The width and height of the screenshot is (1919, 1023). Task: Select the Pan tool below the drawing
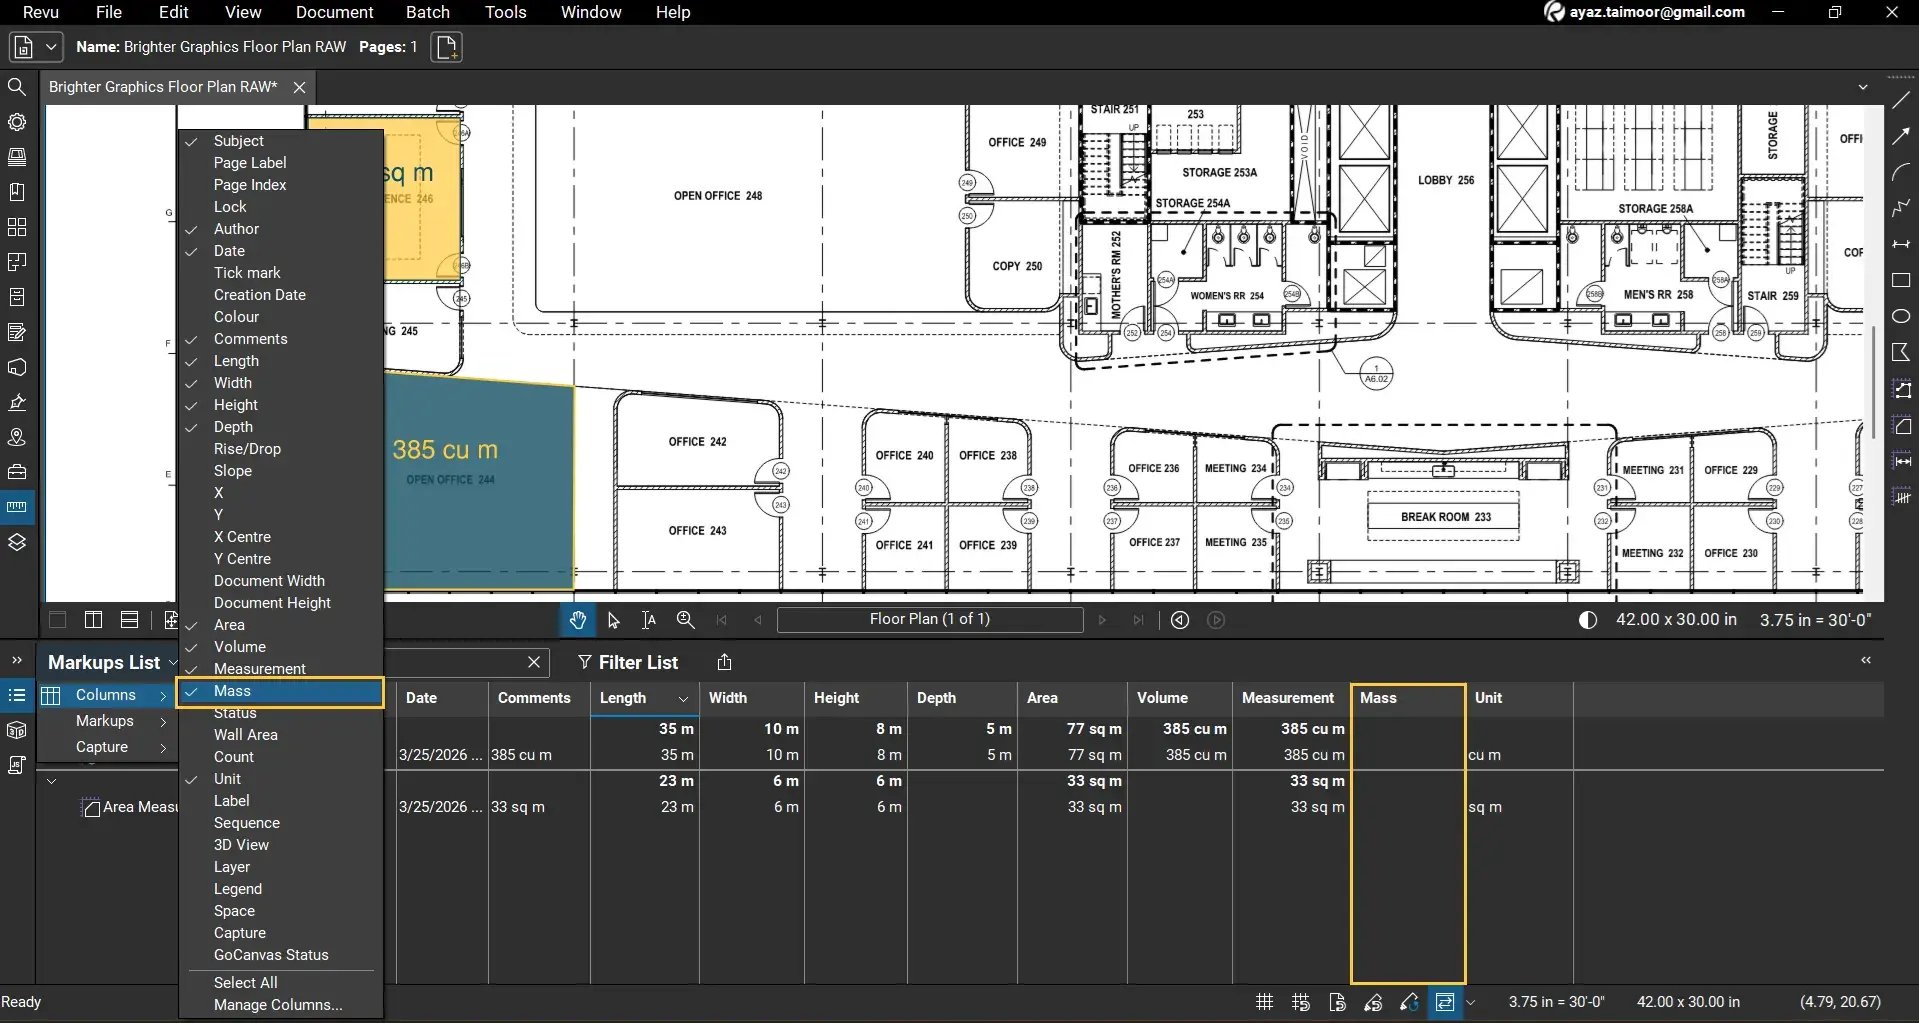pyautogui.click(x=578, y=620)
